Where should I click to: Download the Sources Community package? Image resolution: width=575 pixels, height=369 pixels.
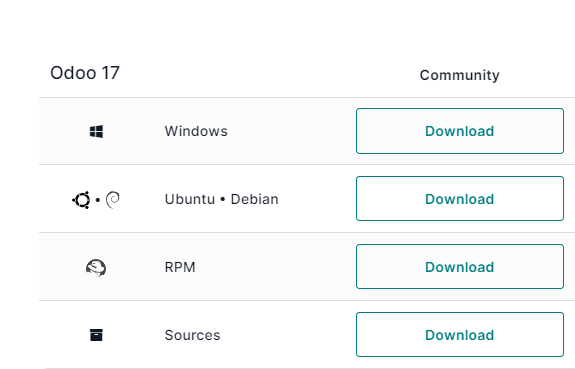coord(459,335)
